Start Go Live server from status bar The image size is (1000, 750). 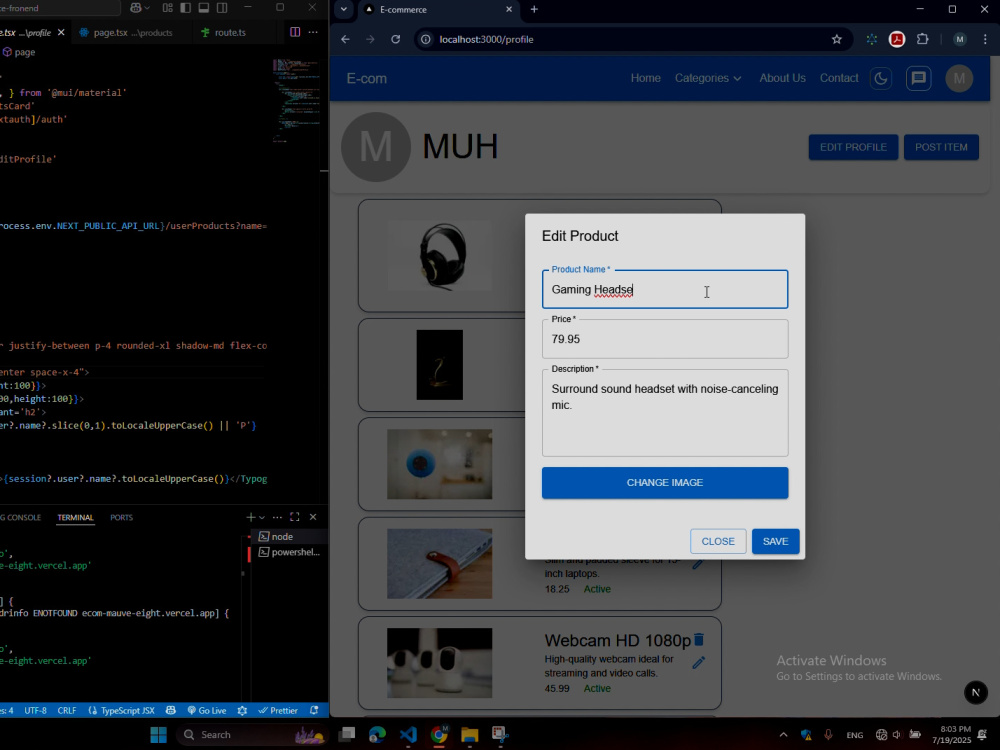(207, 710)
